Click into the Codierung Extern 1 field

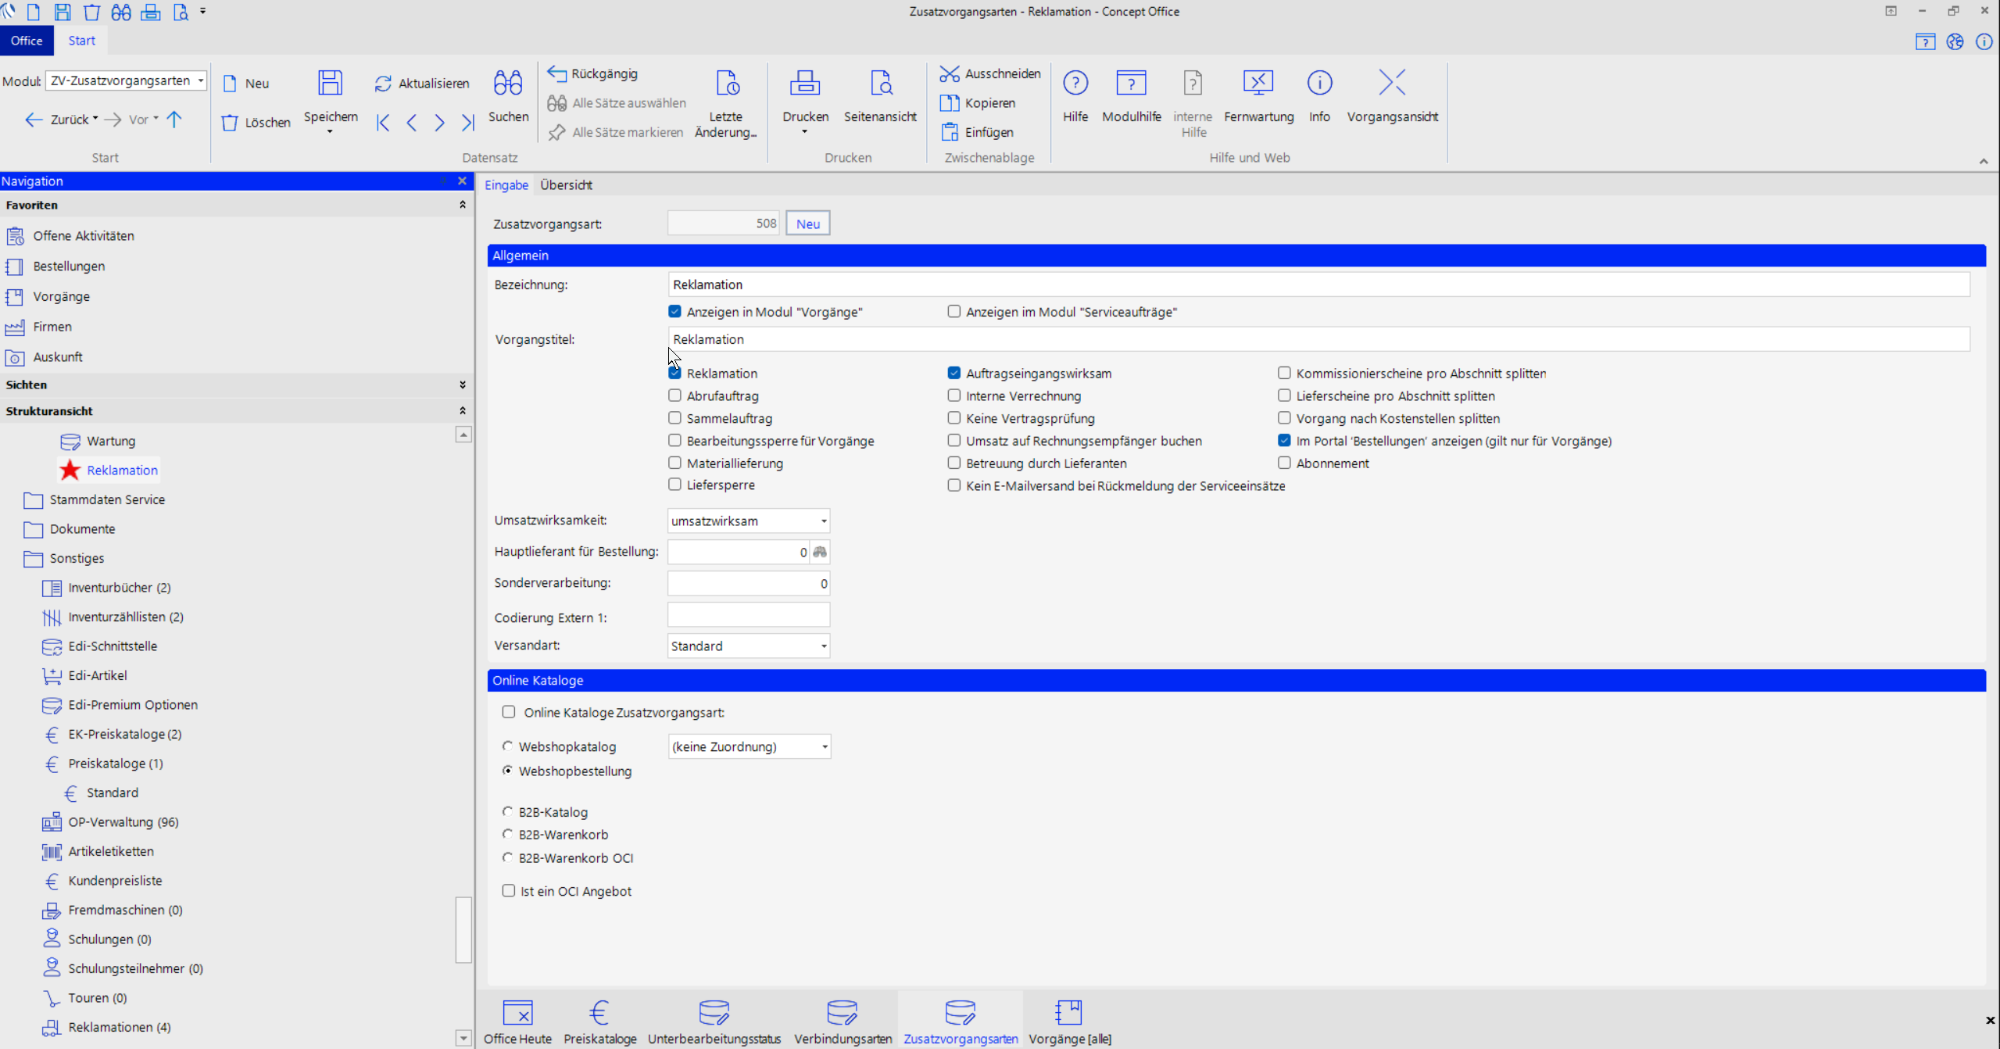pos(748,616)
